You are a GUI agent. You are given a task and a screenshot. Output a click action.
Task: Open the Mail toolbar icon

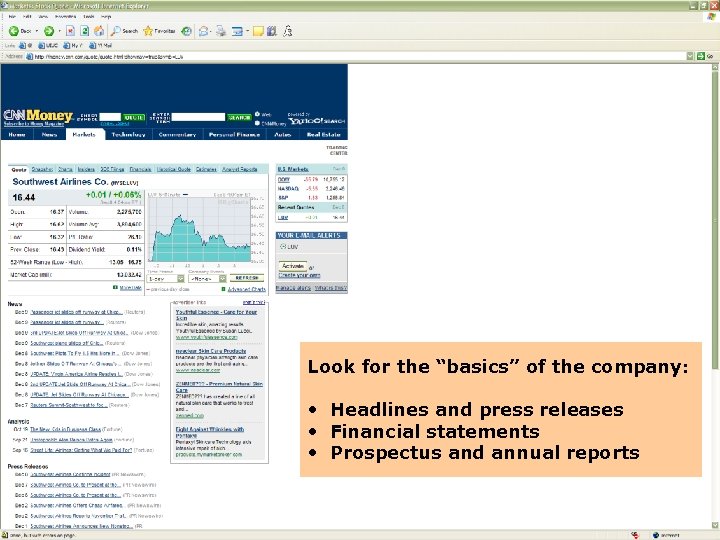[x=203, y=31]
